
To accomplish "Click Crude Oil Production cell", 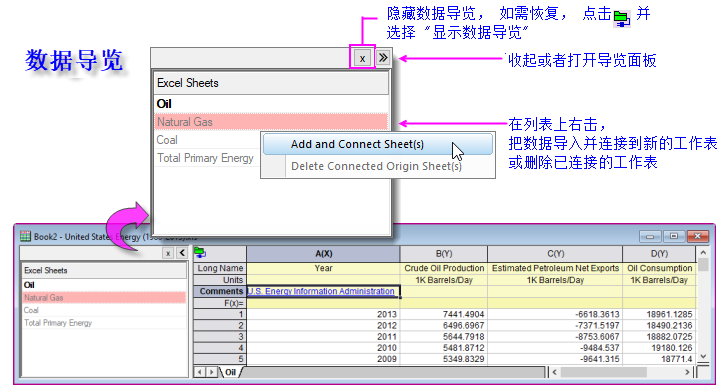I will (444, 268).
